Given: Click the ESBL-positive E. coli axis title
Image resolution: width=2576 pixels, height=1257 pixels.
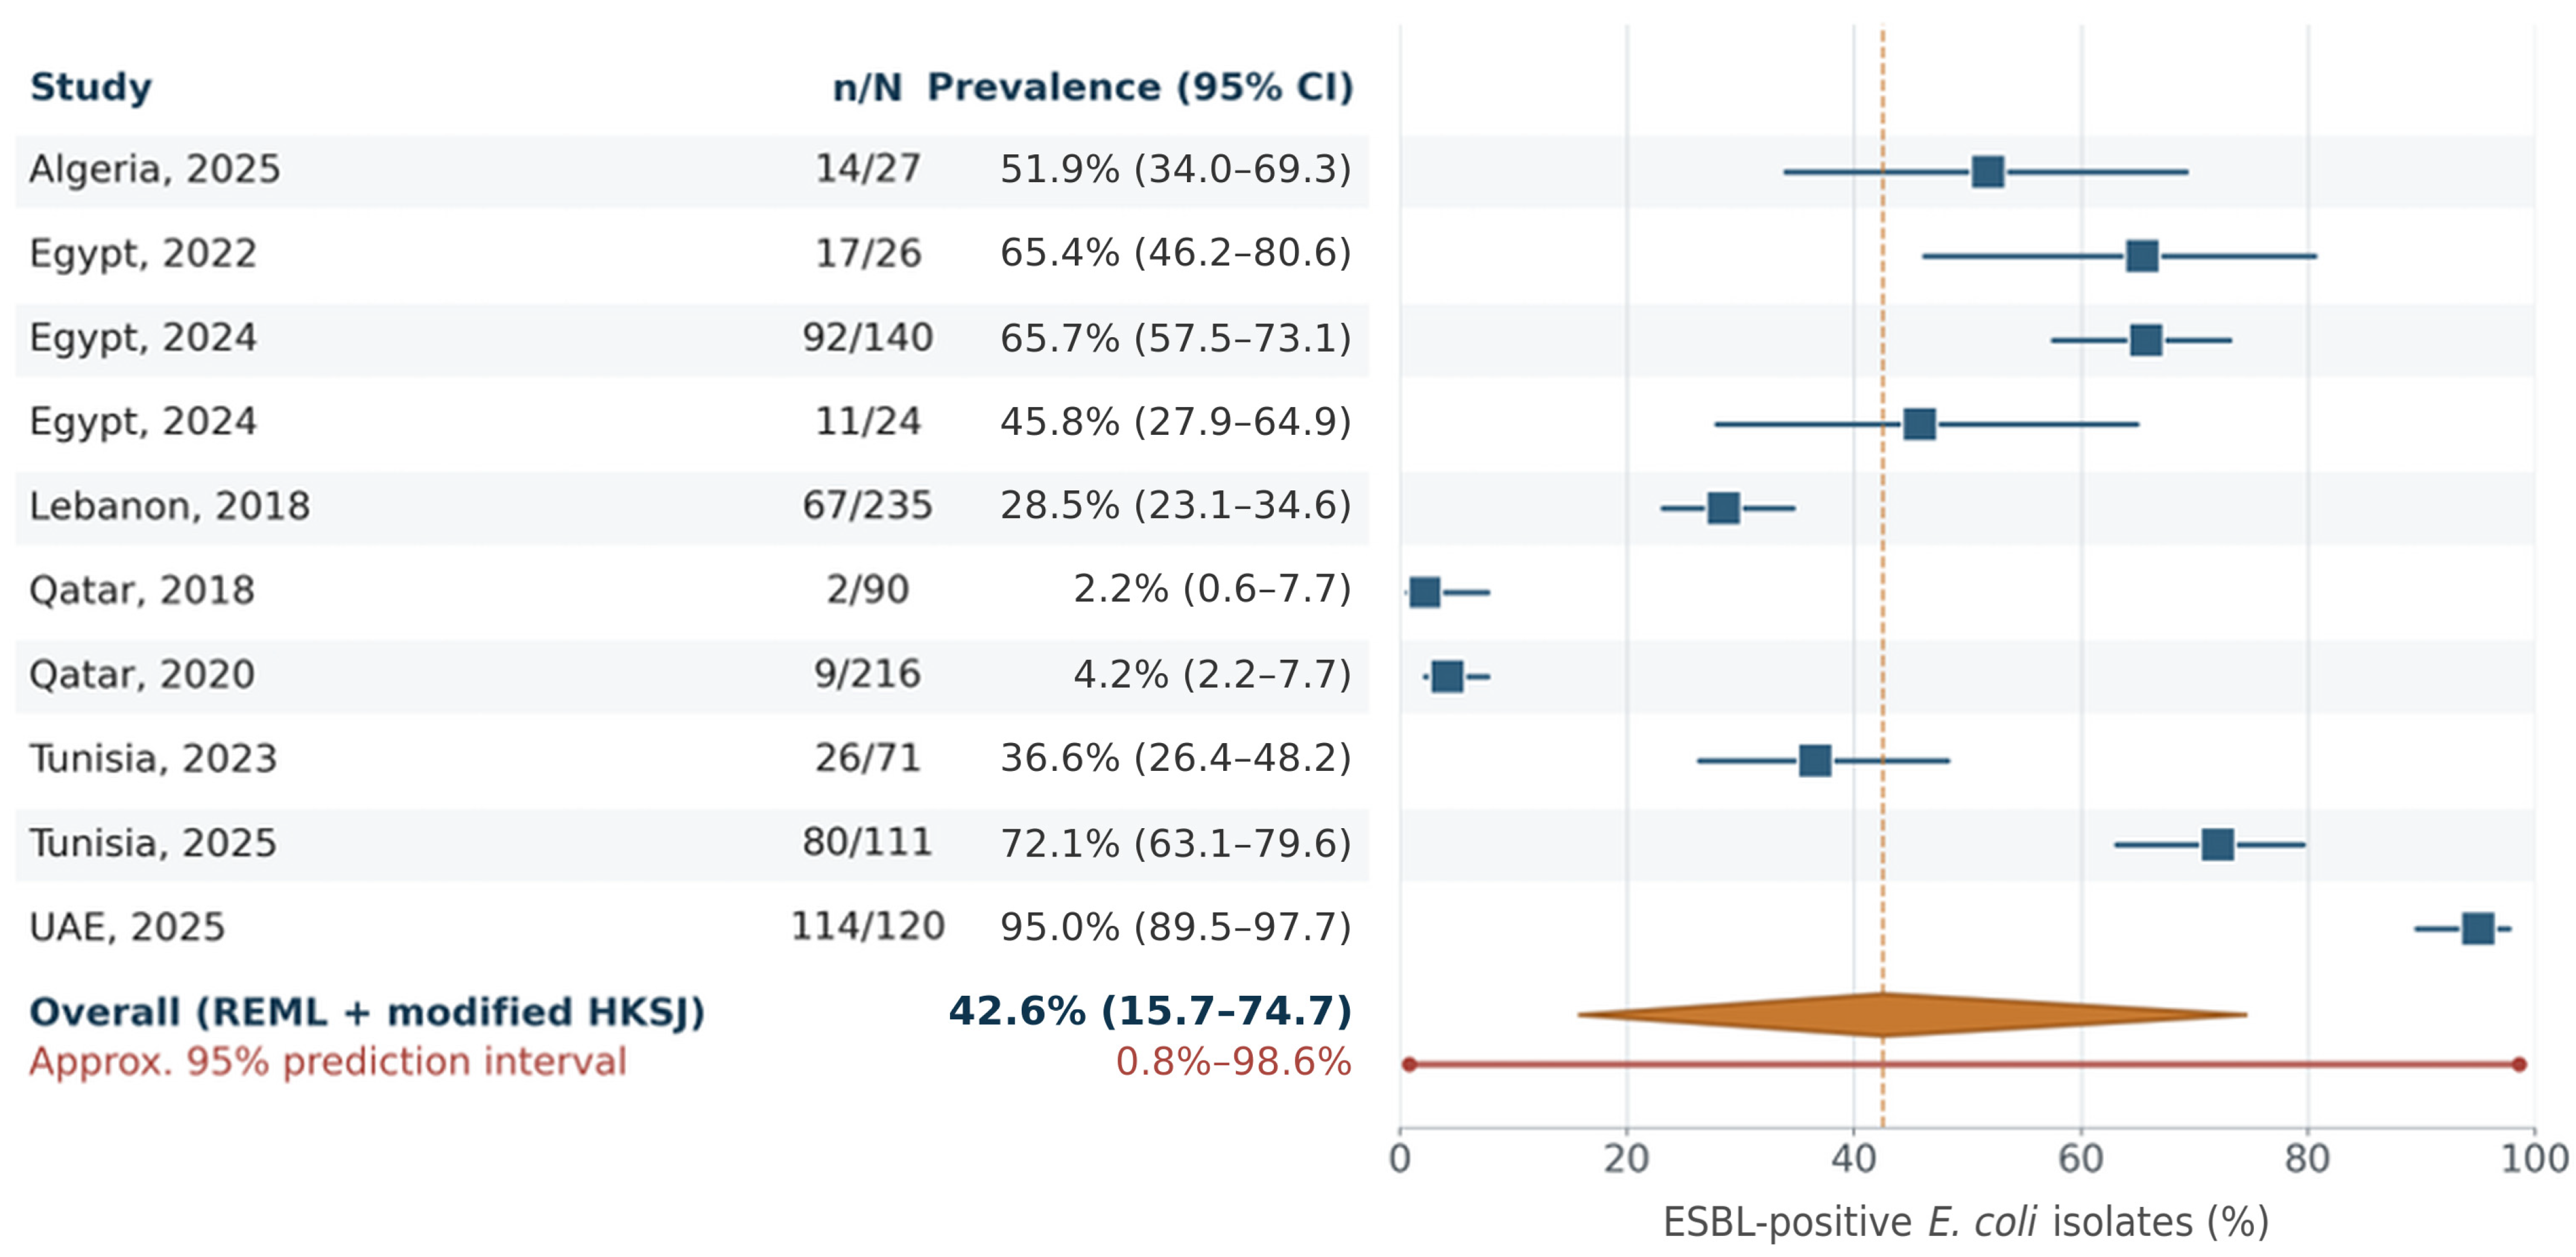Looking at the screenshot, I should pos(1966,1222).
